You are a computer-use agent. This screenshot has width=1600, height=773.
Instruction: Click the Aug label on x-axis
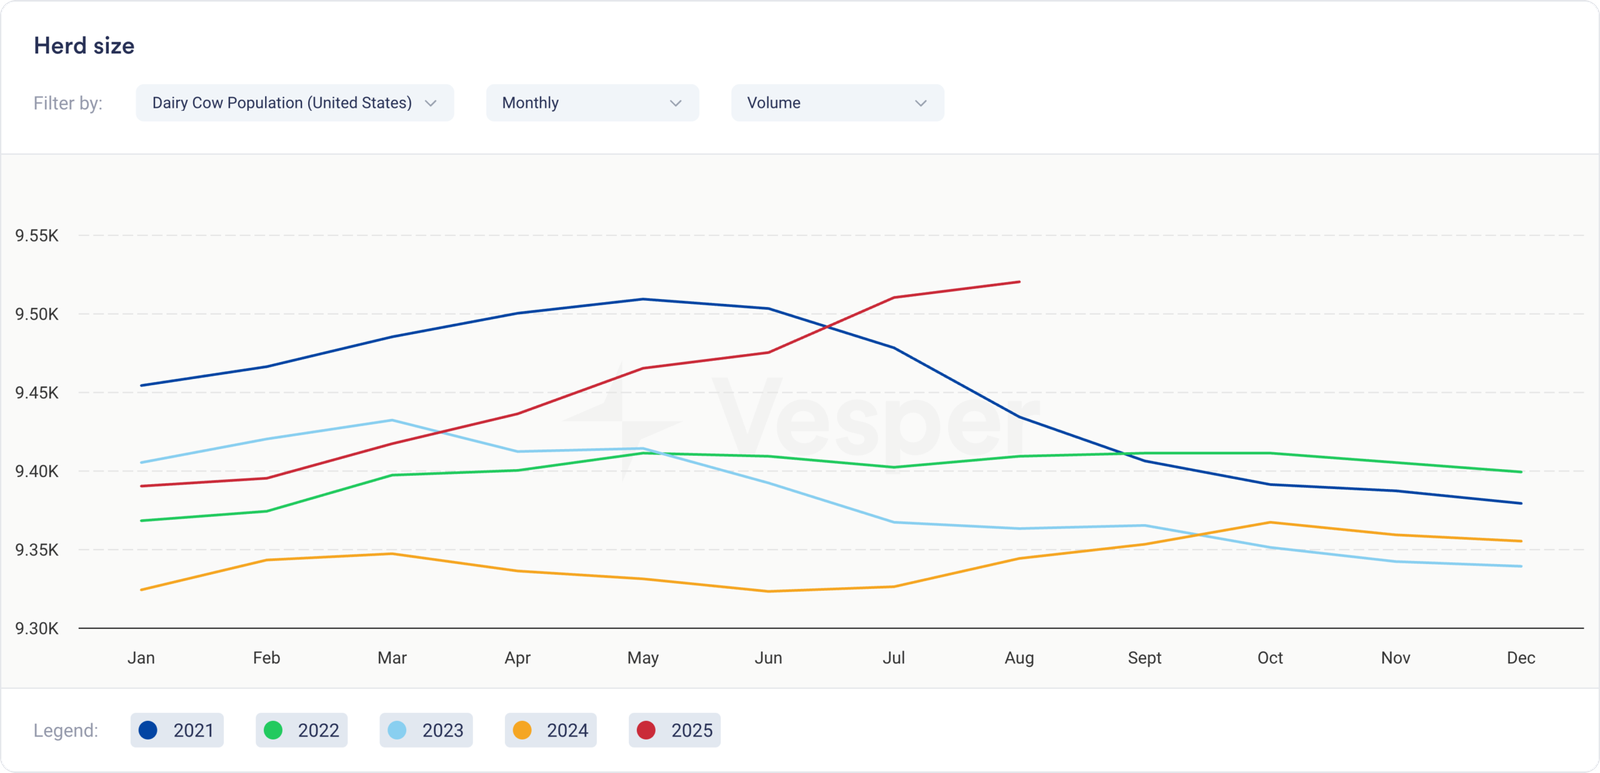point(1019,657)
